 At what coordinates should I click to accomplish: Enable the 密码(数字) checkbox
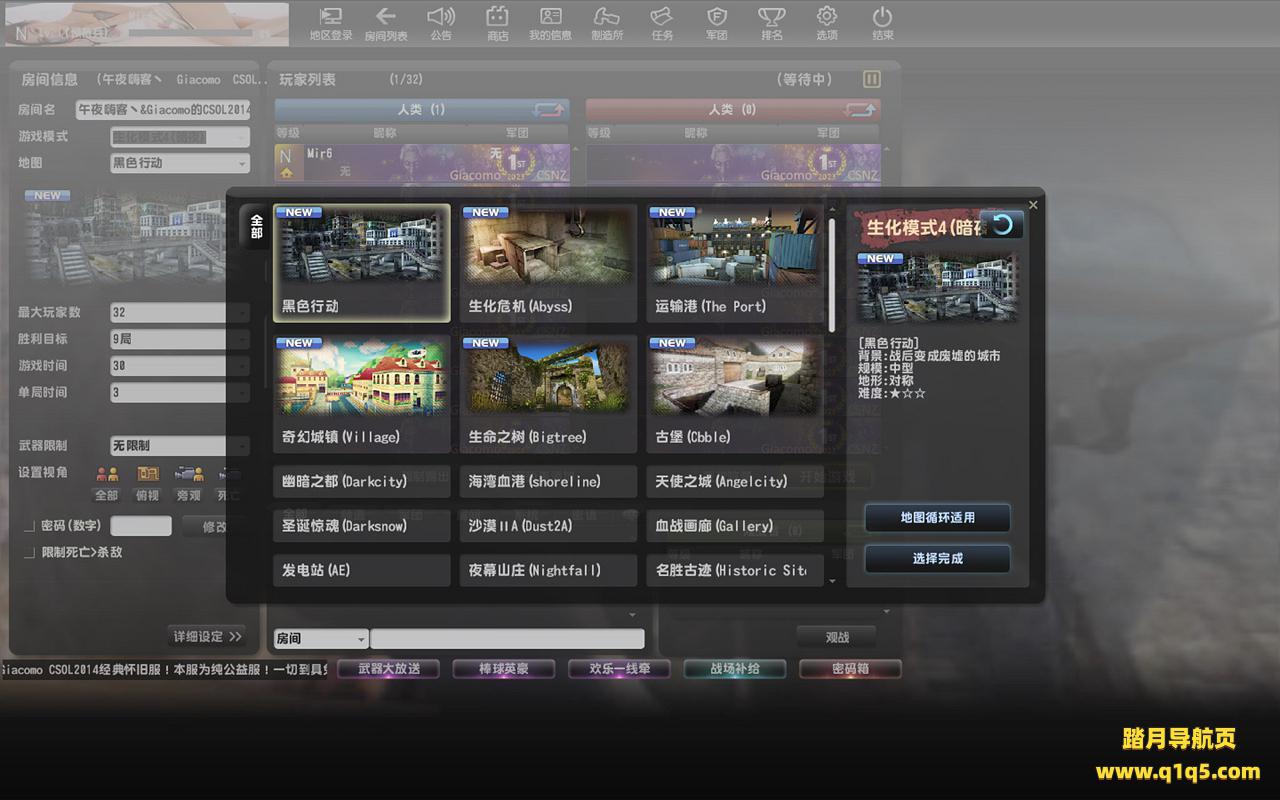(29, 526)
